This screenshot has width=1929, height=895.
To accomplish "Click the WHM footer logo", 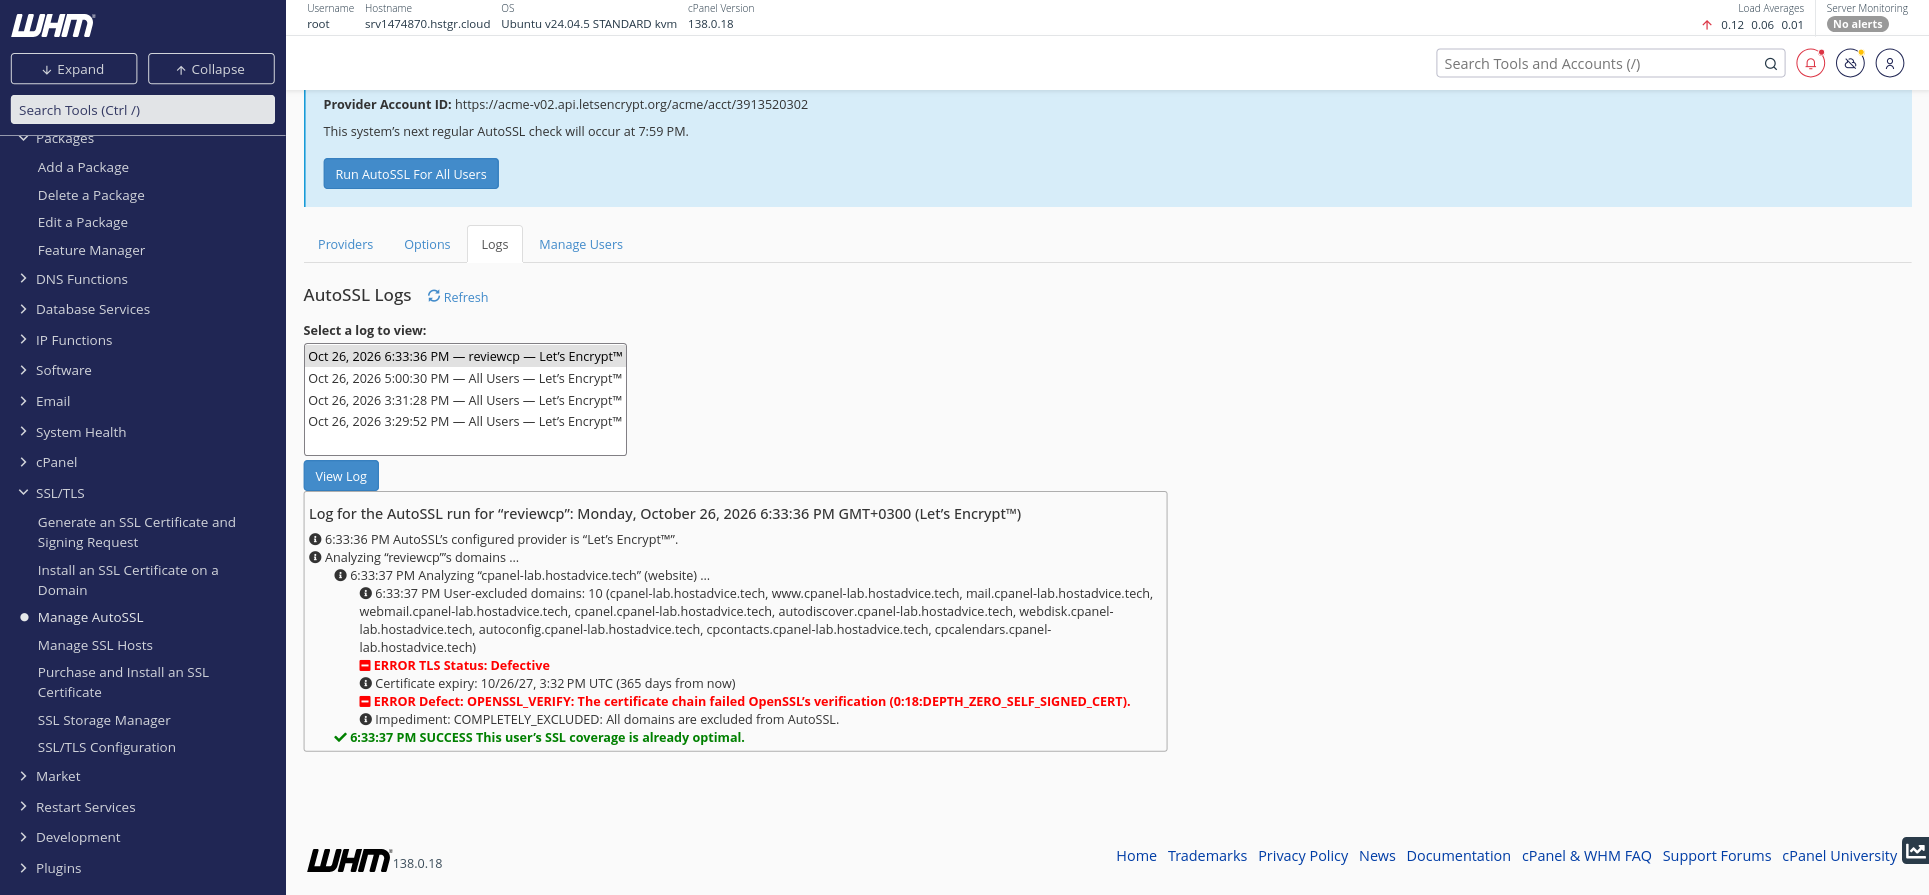I will coord(349,860).
